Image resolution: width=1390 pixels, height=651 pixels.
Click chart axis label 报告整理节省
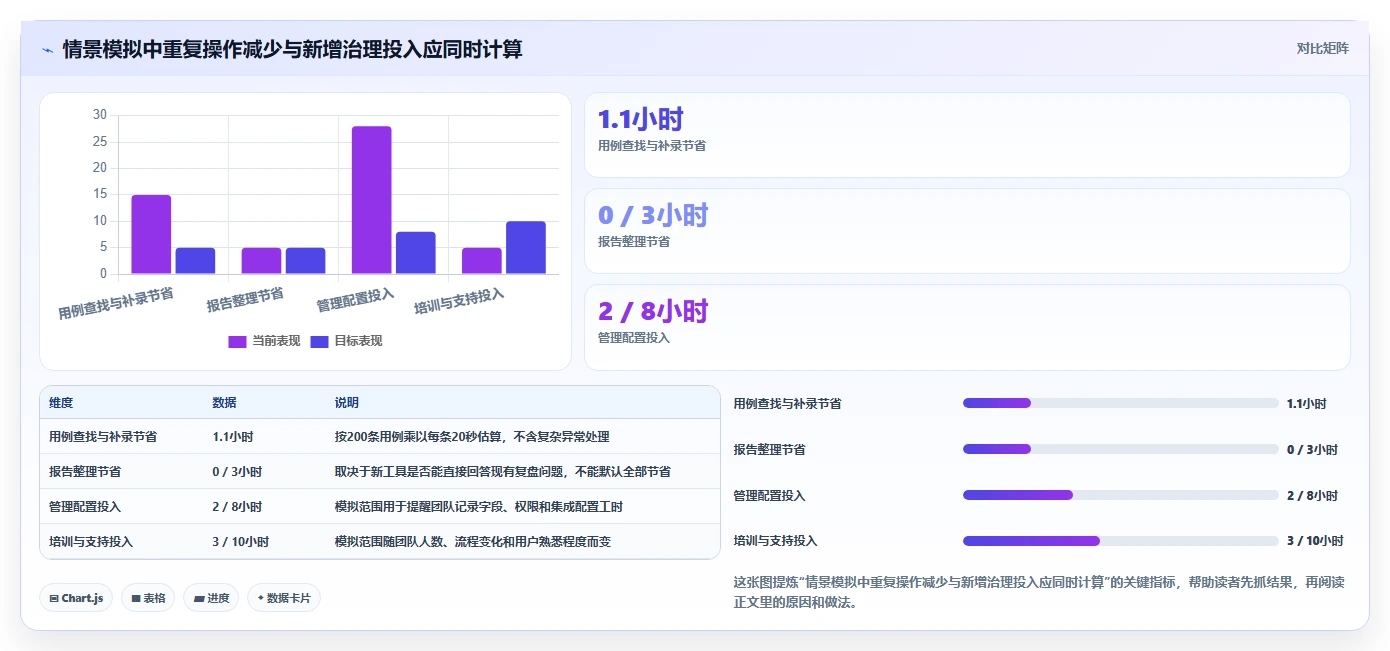245,299
